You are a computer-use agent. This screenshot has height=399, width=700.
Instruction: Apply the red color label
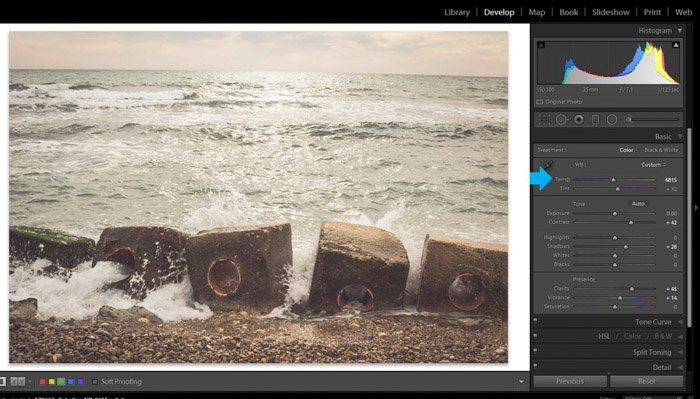[x=42, y=382]
